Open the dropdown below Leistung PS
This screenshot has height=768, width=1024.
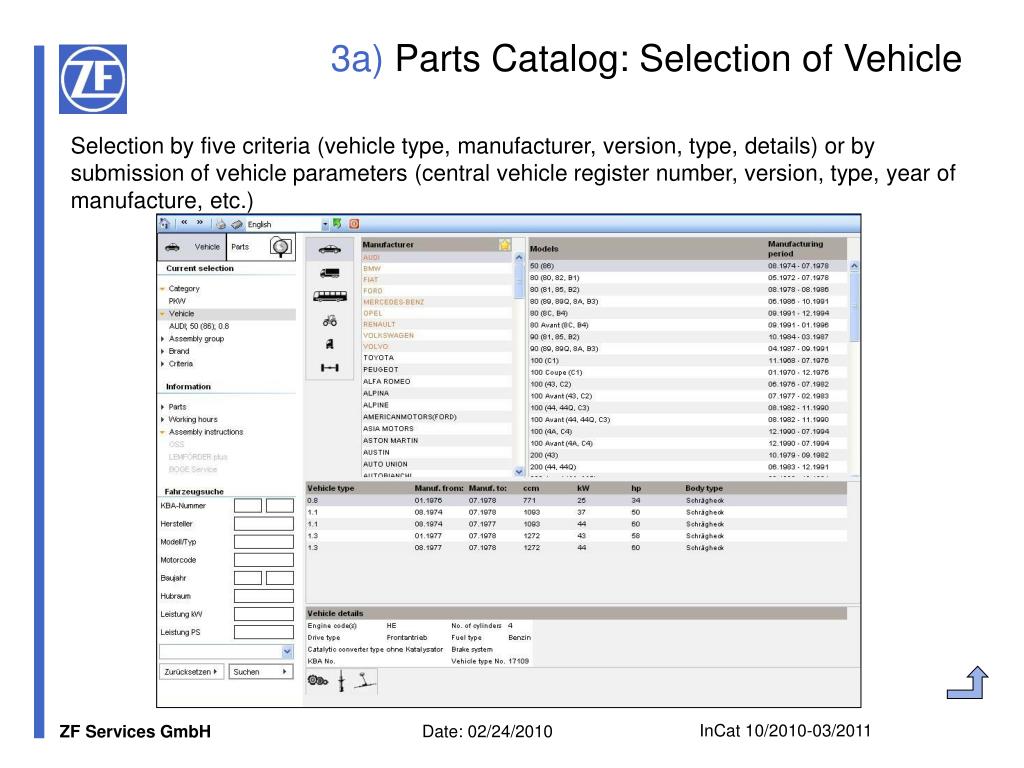[287, 652]
